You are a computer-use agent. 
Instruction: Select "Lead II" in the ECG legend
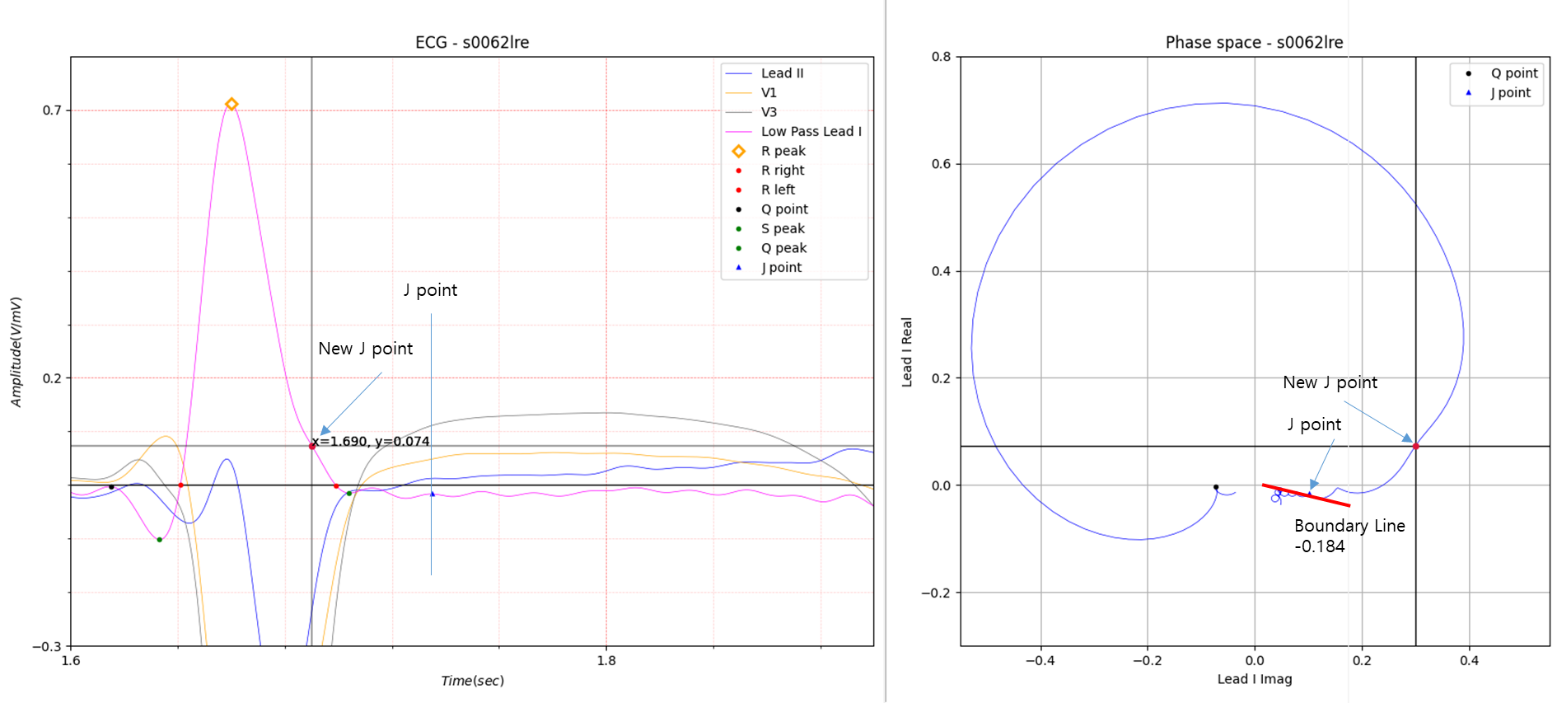click(782, 73)
